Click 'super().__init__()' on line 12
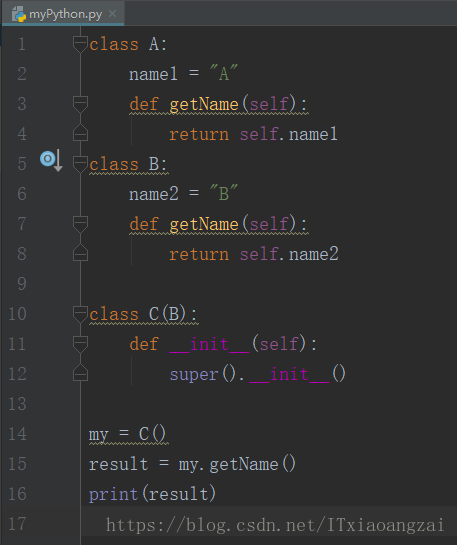 (258, 374)
